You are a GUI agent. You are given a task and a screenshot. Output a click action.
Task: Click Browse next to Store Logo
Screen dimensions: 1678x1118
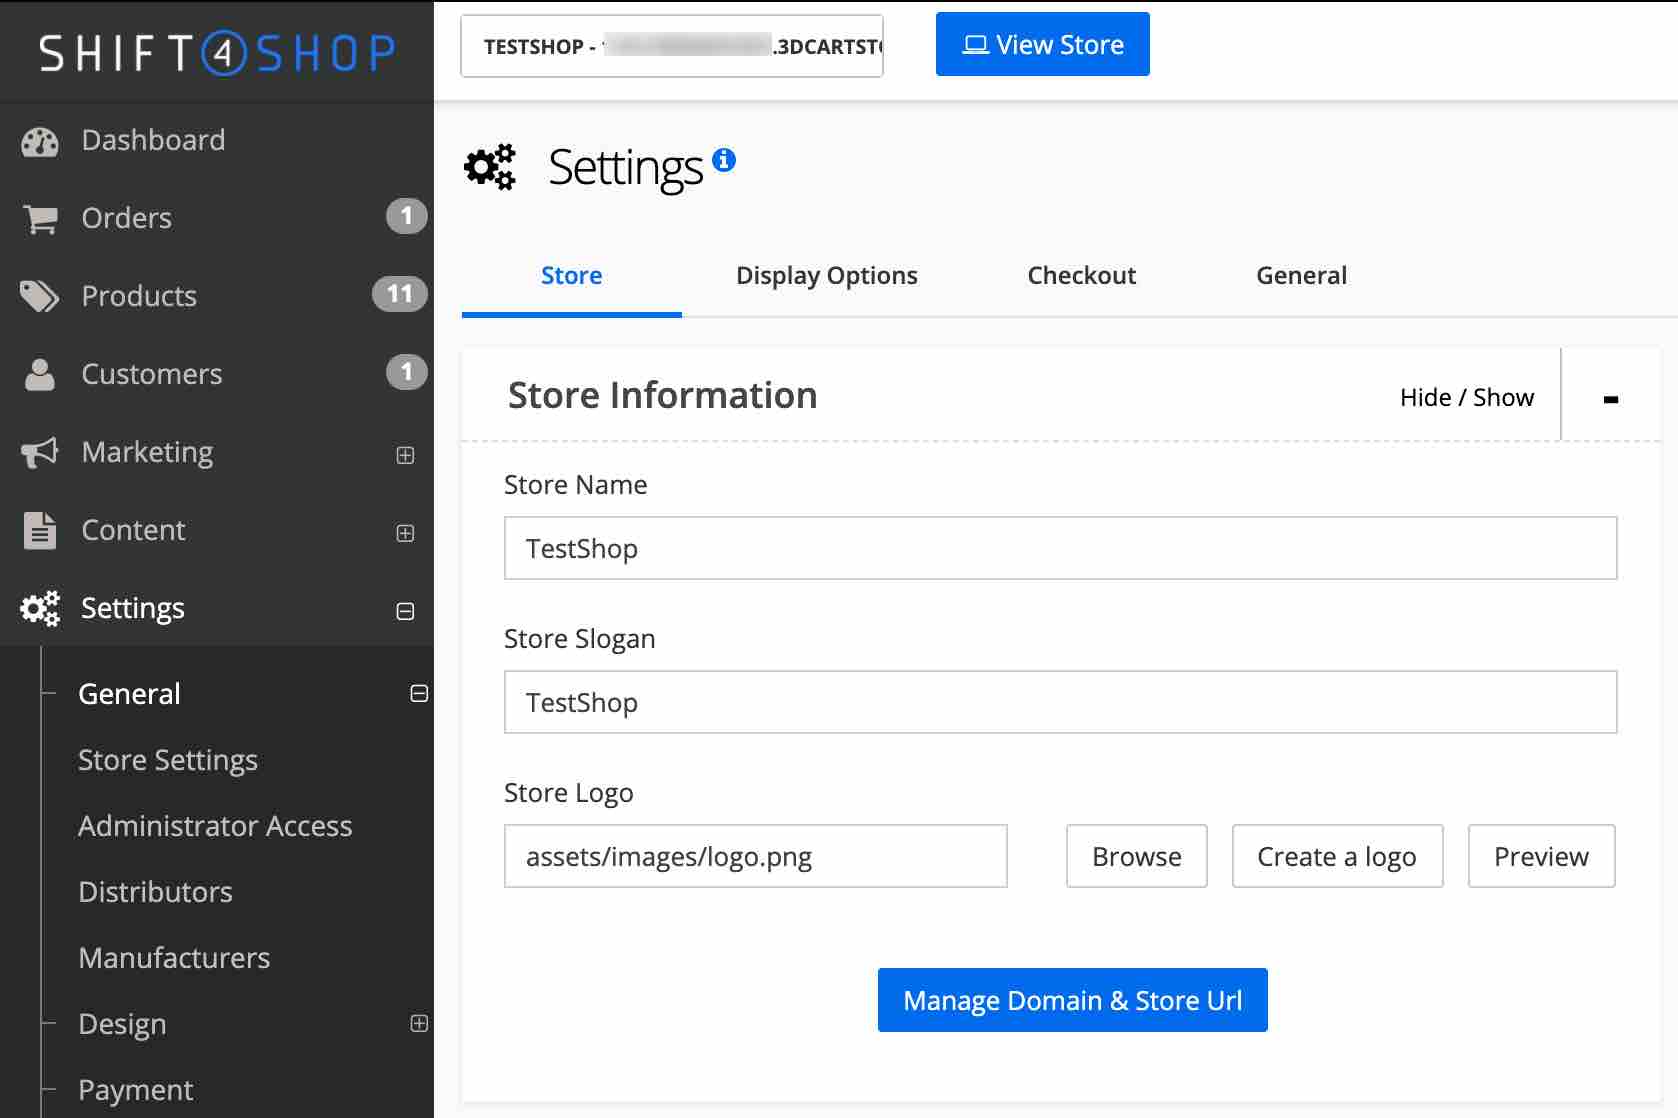[x=1135, y=856]
